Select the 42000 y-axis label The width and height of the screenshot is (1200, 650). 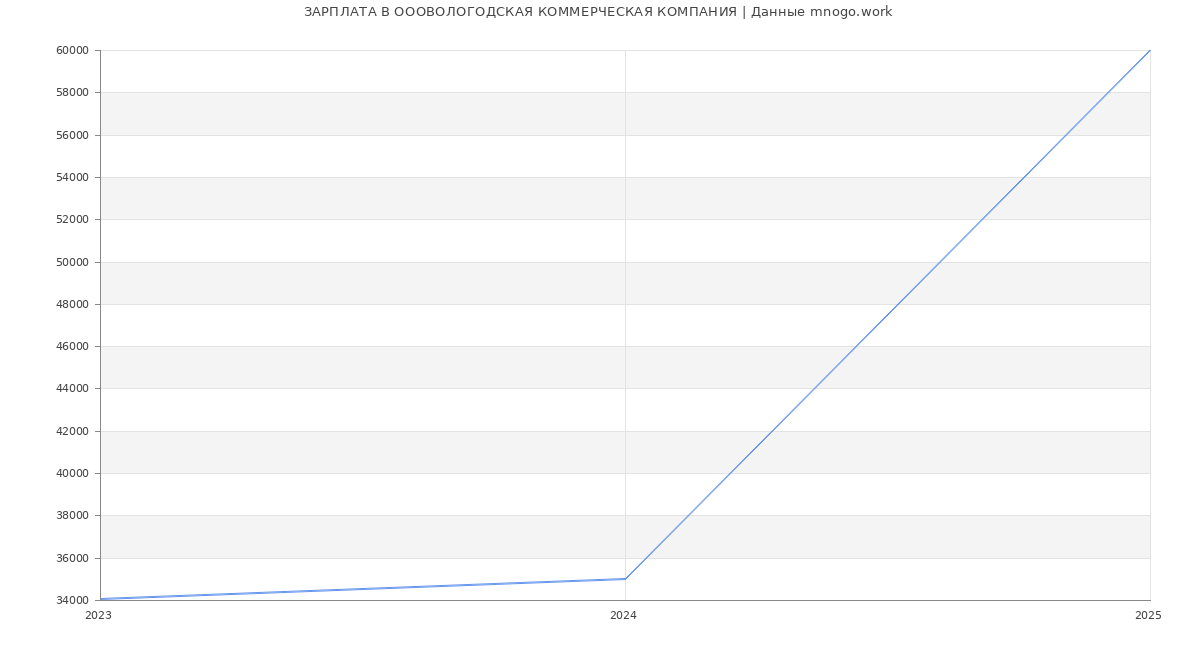[x=72, y=431]
